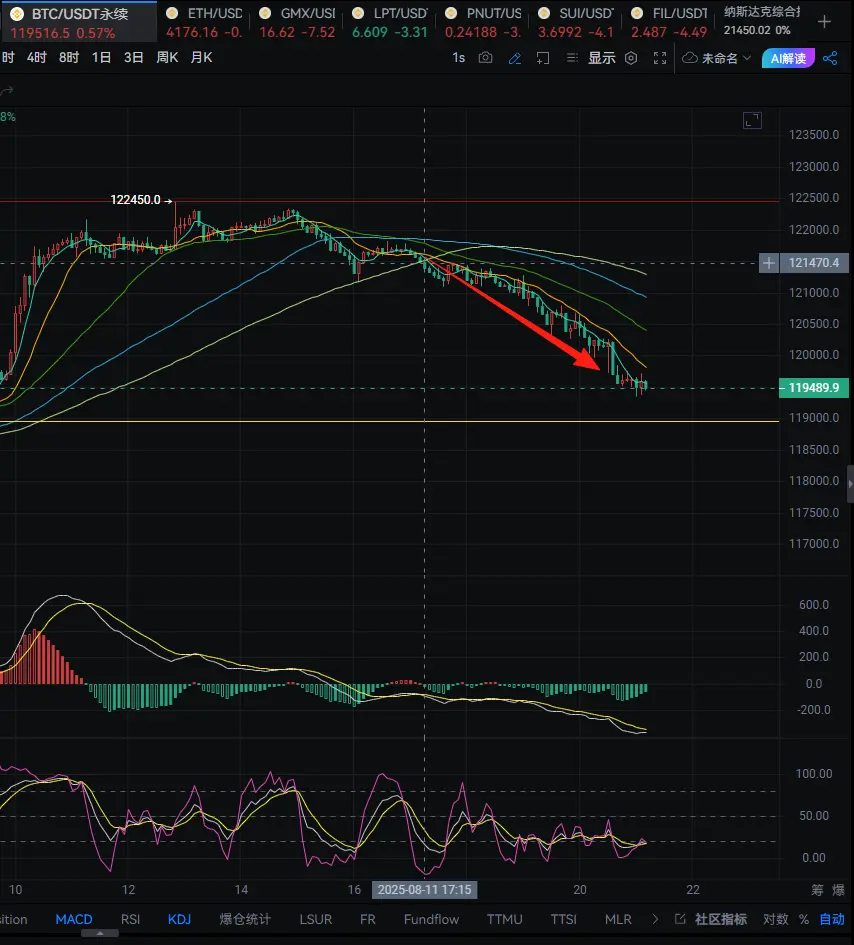Switch to 对数 log scale
This screenshot has height=945, width=854.
pos(776,919)
